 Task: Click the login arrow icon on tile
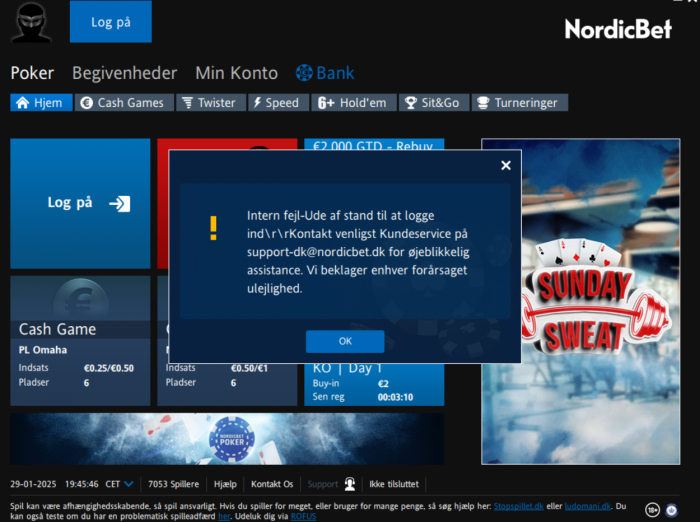point(120,204)
